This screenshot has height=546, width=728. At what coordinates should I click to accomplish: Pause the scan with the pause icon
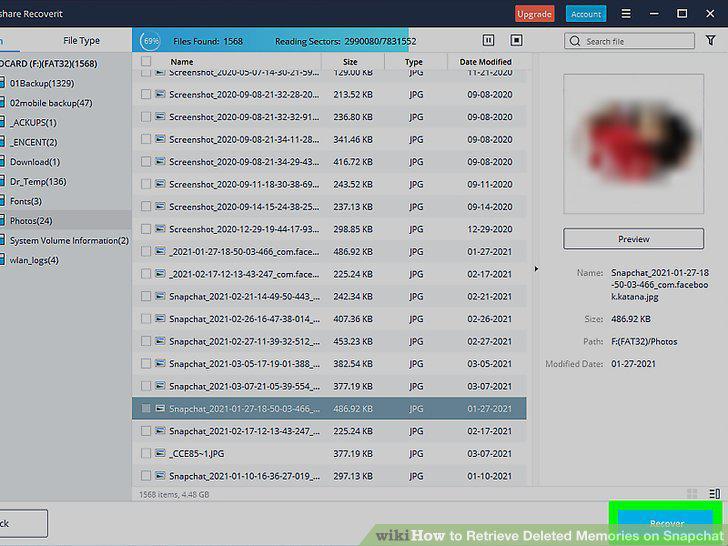click(x=488, y=40)
